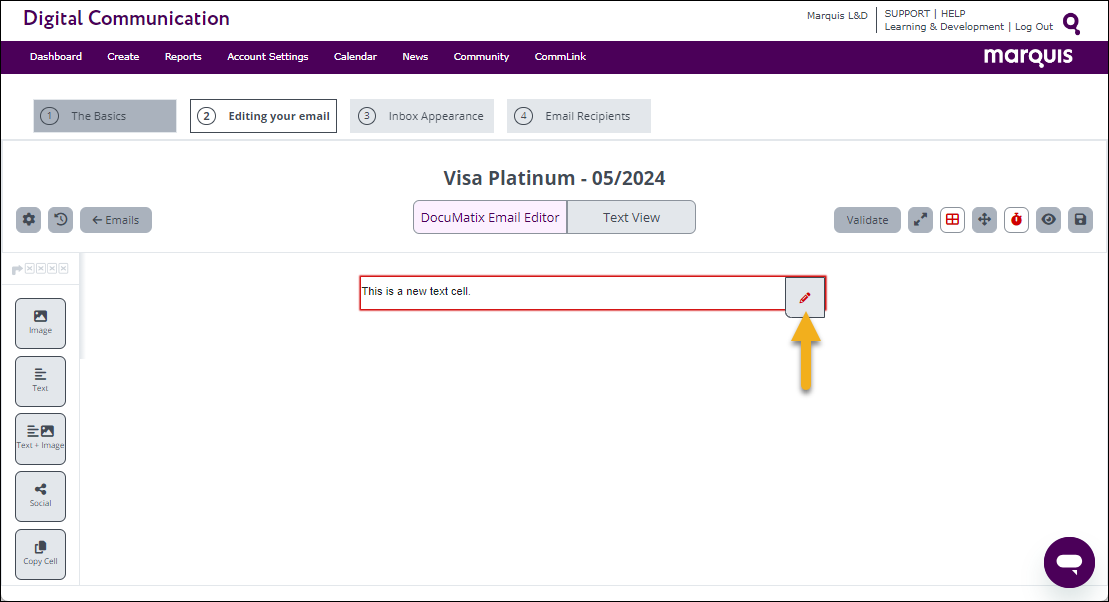This screenshot has width=1109, height=602.
Task: Toggle the red stopwatch timer button
Action: pos(1017,220)
